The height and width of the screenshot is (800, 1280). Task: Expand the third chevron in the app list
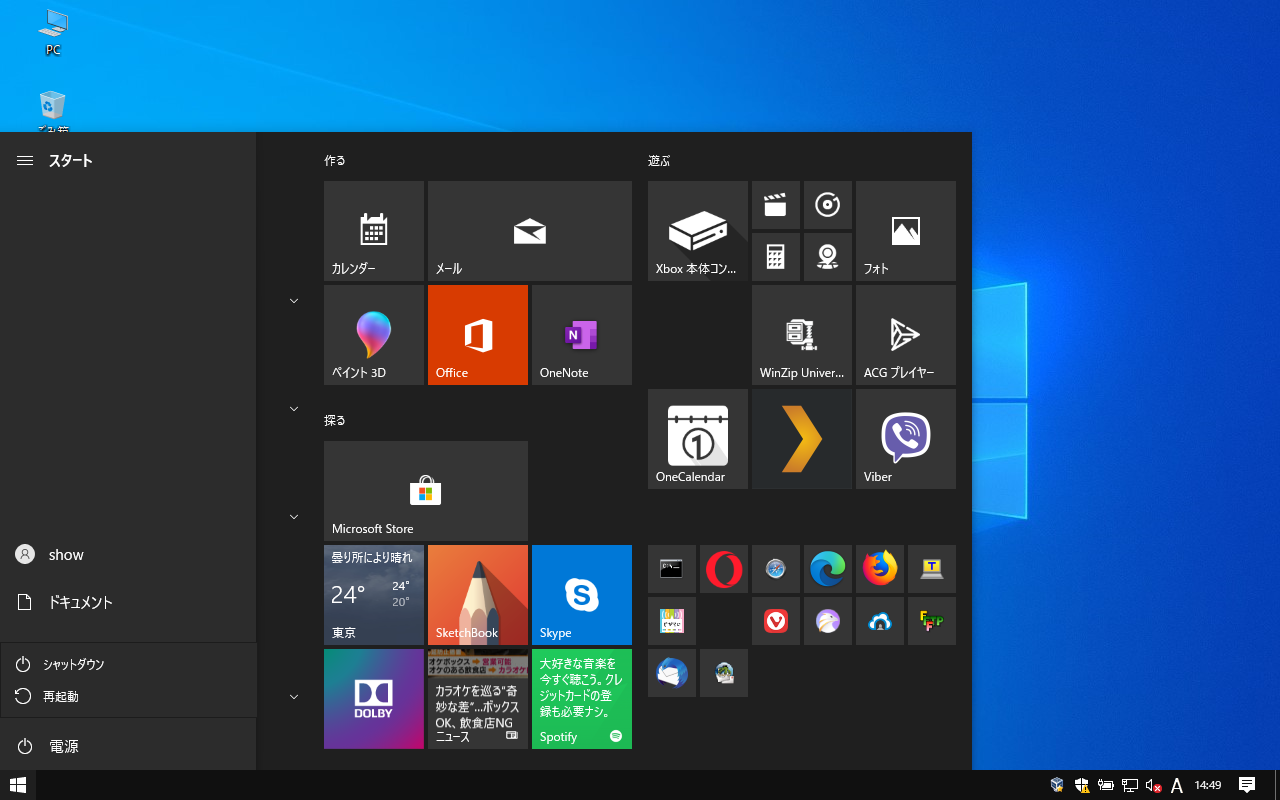294,517
